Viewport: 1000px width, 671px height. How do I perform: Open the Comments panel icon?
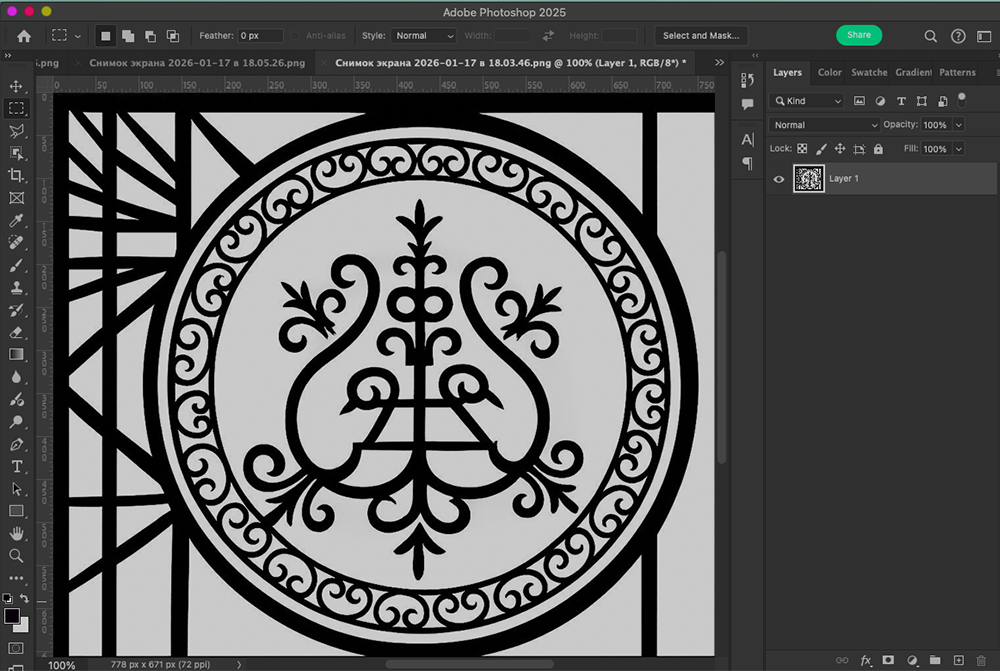[747, 104]
